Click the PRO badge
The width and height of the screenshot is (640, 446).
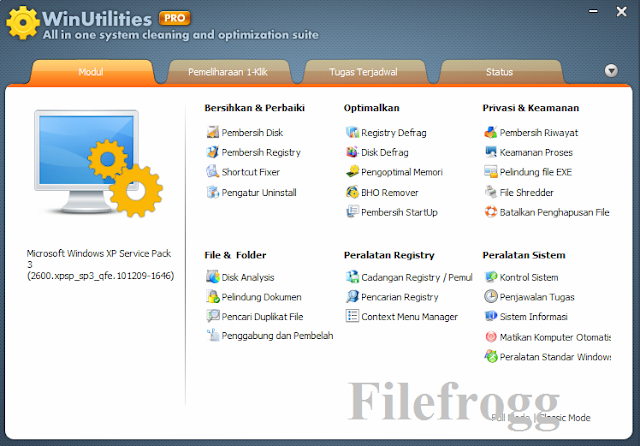point(175,18)
